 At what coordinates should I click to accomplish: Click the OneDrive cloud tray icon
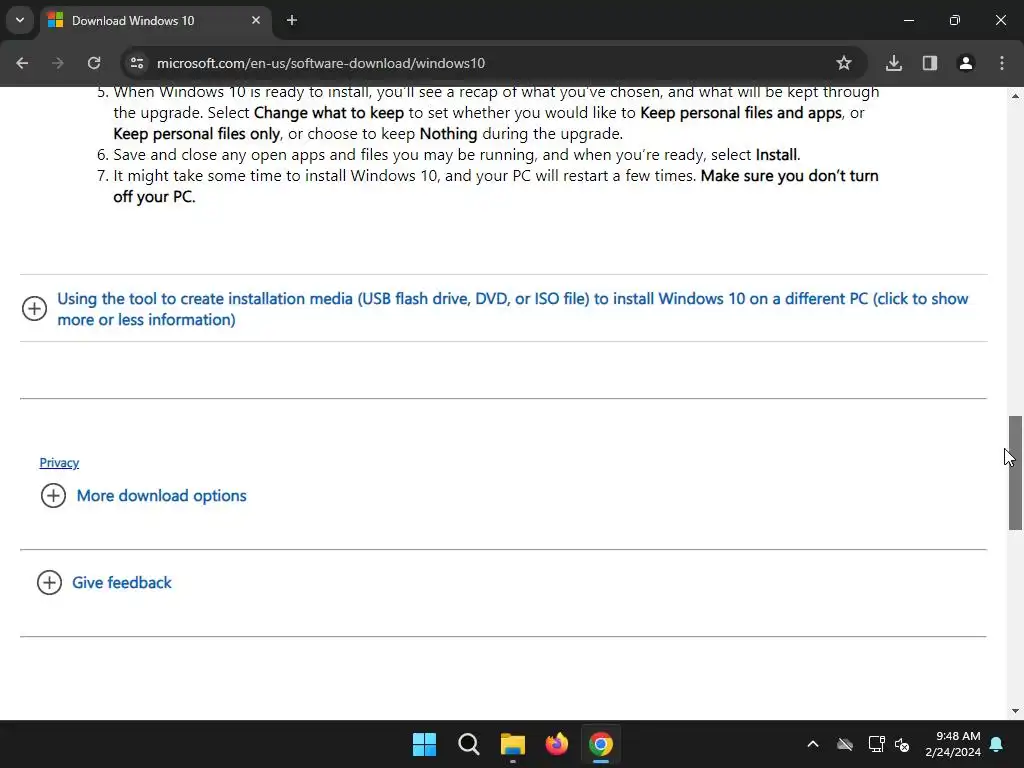845,744
